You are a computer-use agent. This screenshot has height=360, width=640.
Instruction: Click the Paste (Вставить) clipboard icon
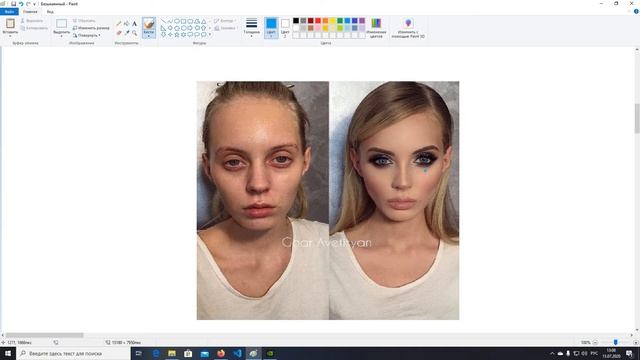coord(10,24)
